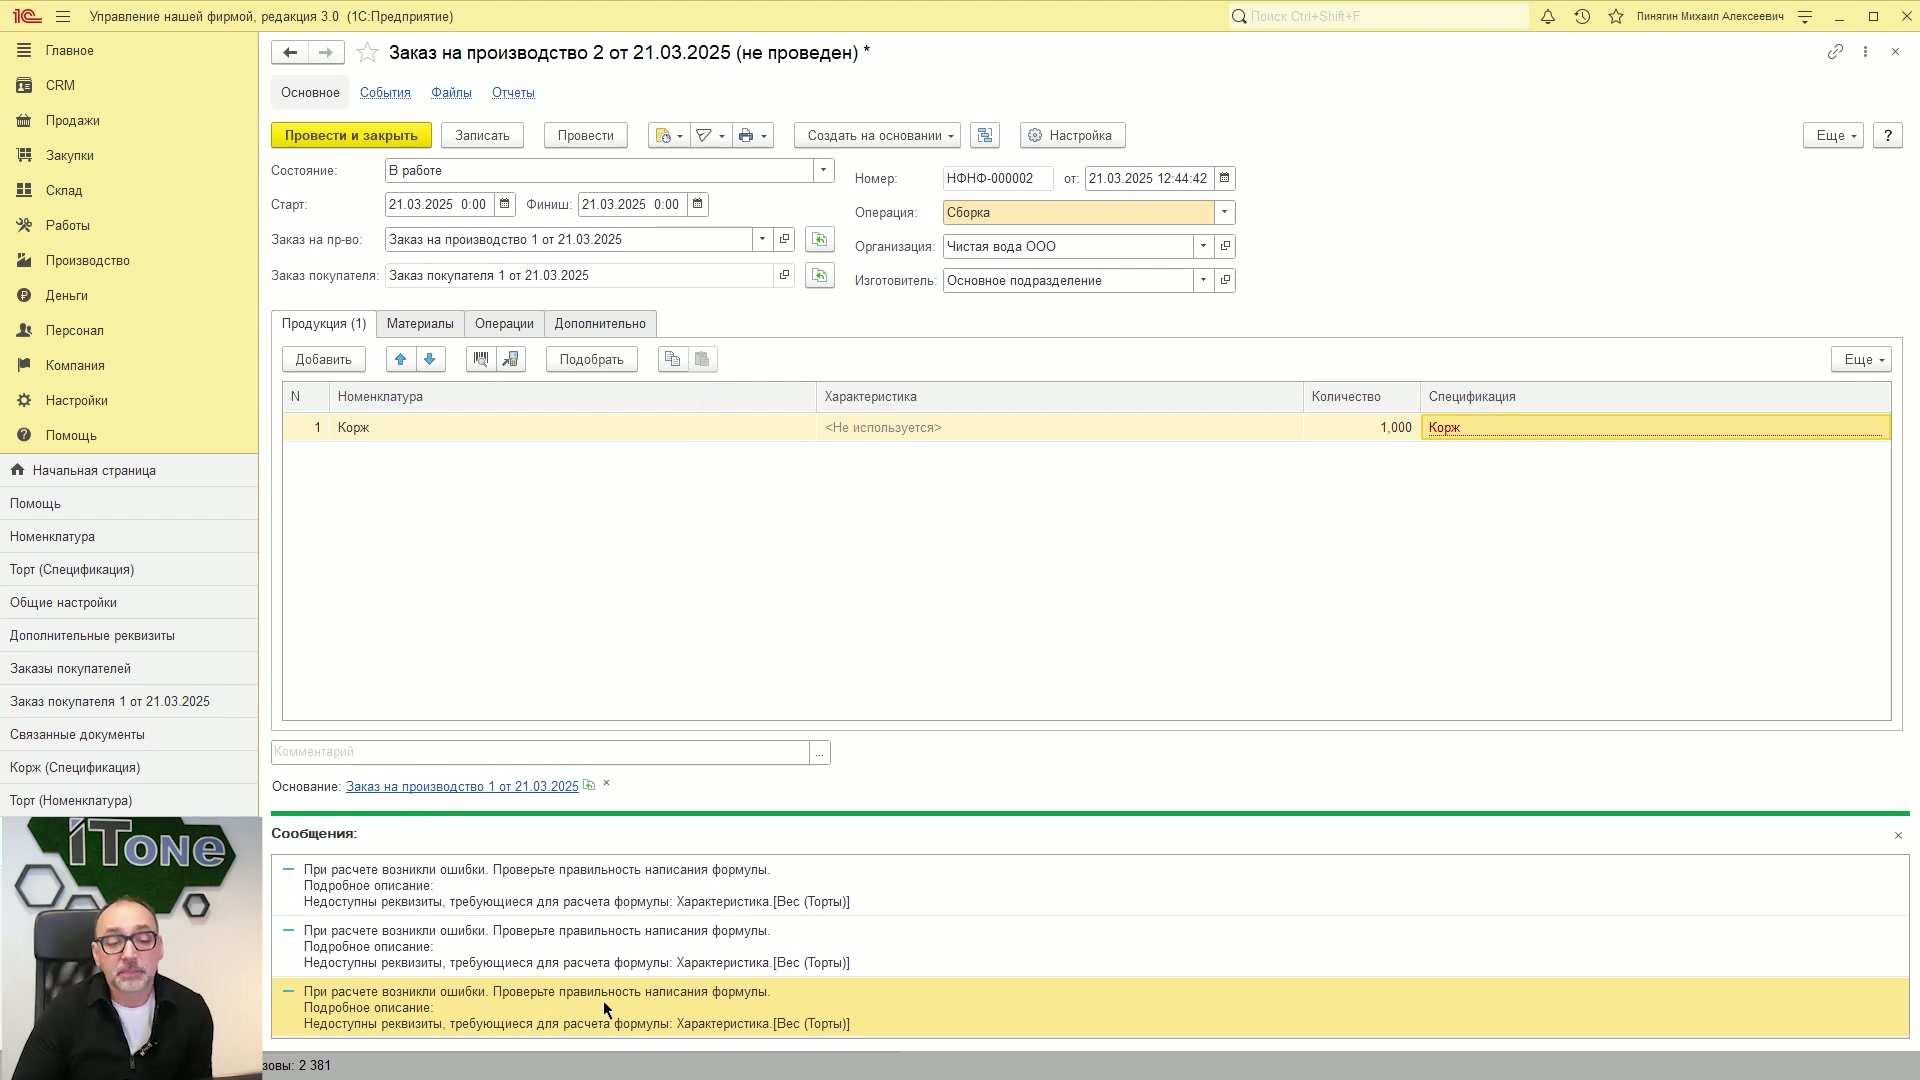Click the quantity cell 1,000
The image size is (1920, 1080).
click(1361, 427)
